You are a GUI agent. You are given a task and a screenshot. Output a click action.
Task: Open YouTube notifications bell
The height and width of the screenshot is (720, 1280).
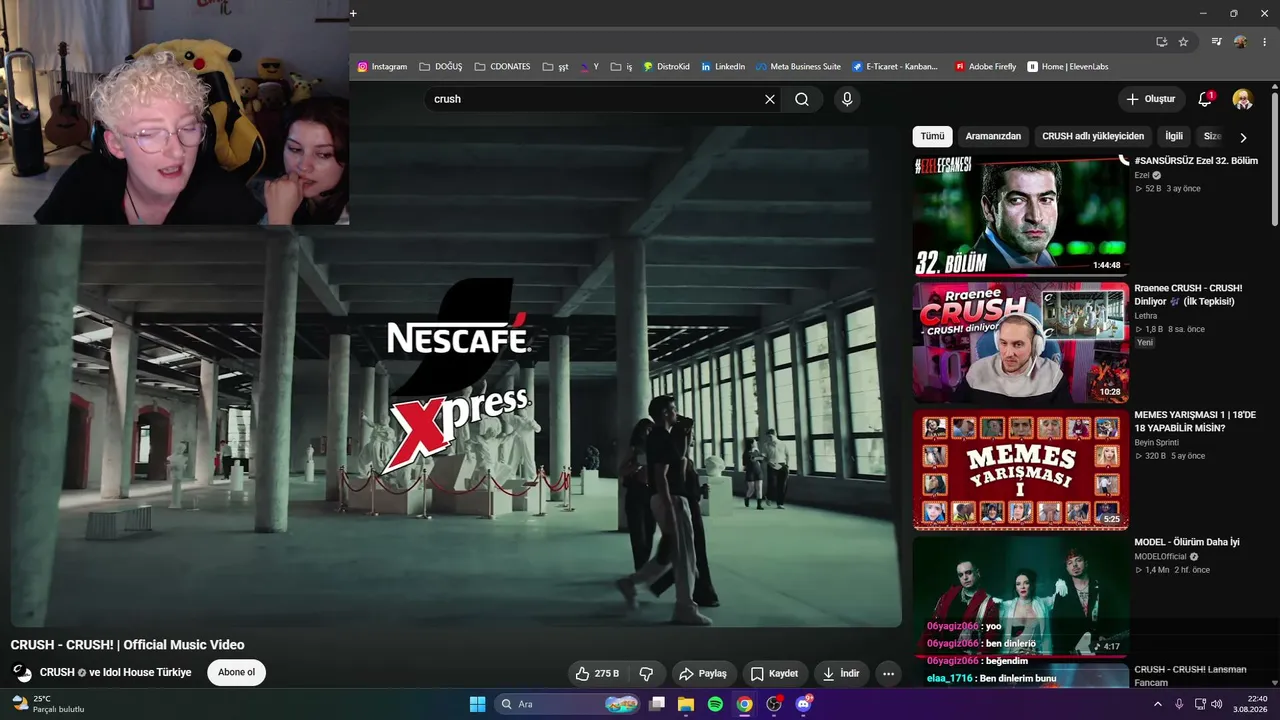1205,99
